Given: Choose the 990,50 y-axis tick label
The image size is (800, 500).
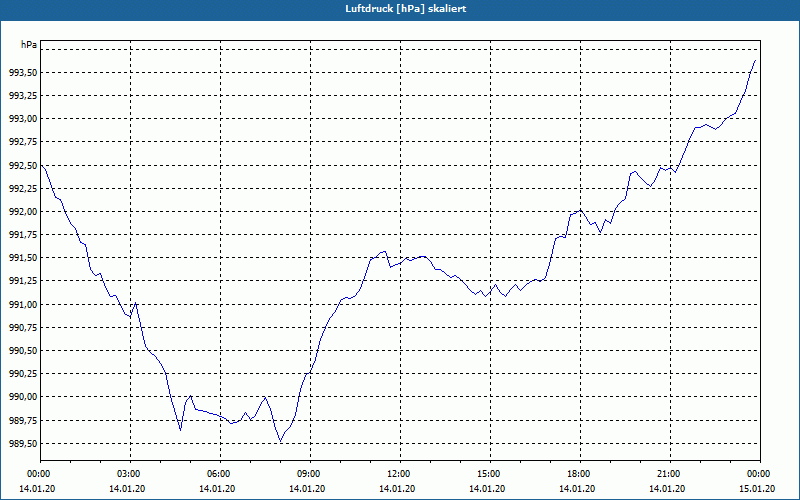Looking at the screenshot, I should [23, 351].
